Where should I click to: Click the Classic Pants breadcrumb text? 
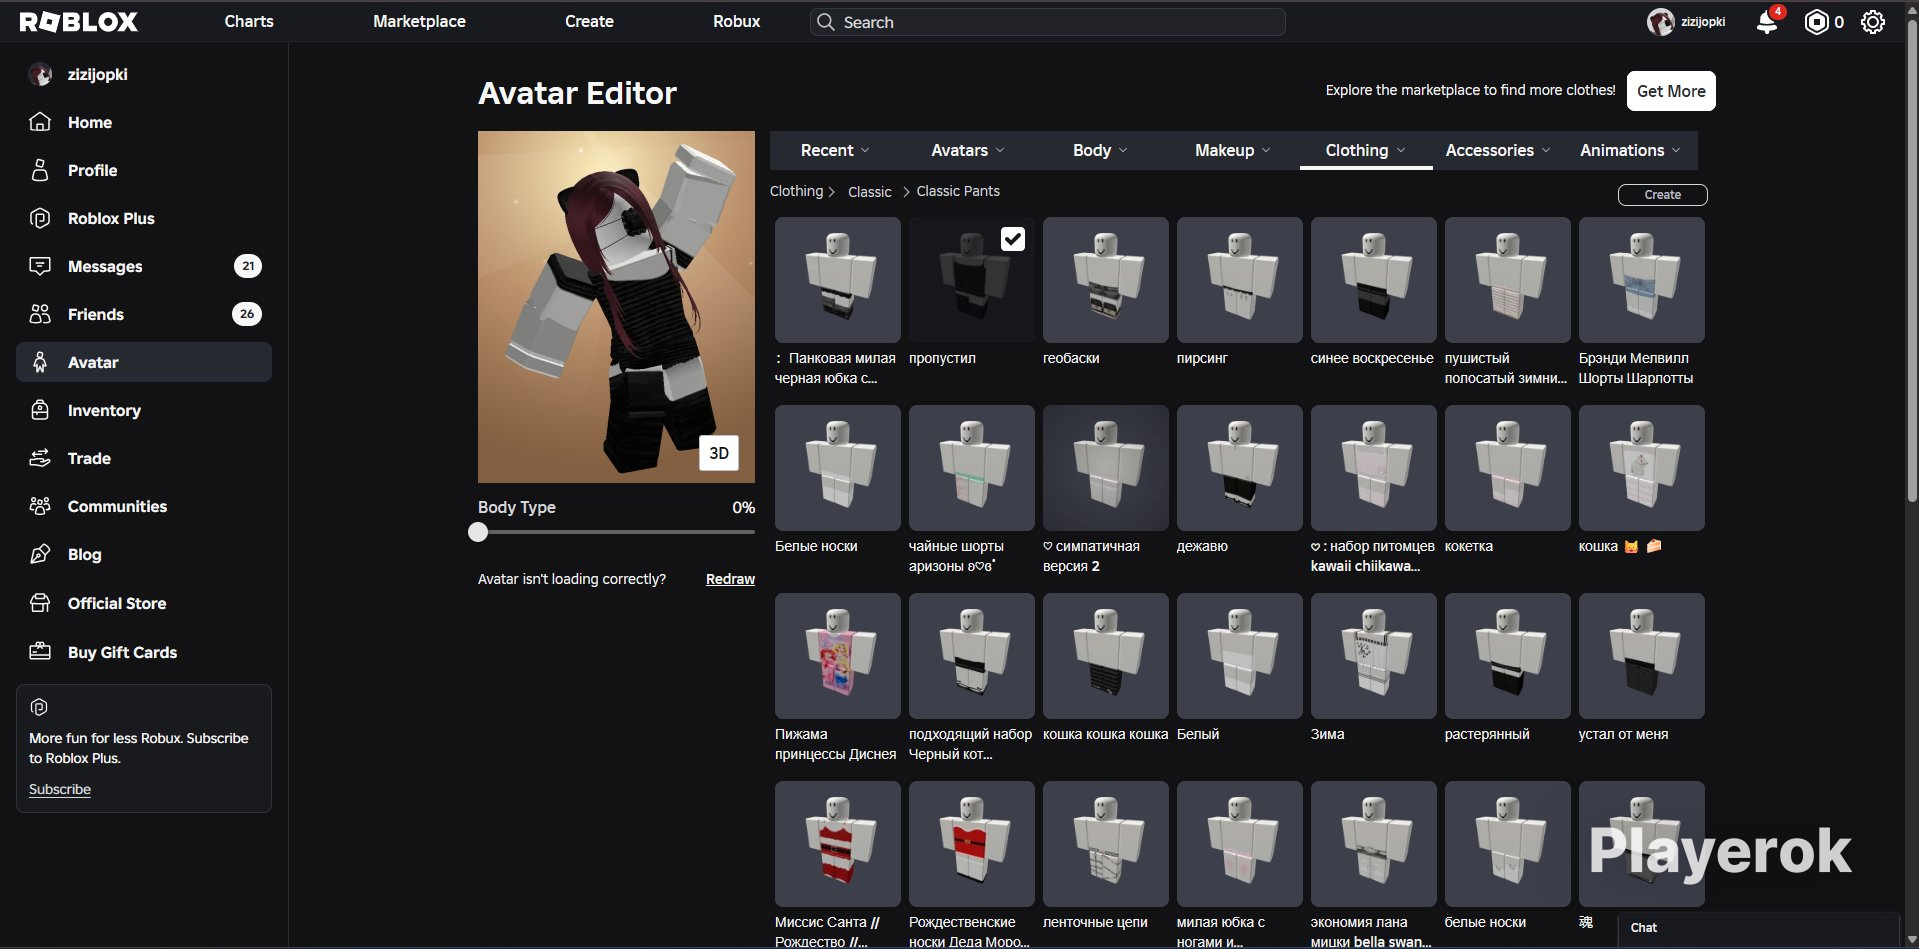(958, 191)
